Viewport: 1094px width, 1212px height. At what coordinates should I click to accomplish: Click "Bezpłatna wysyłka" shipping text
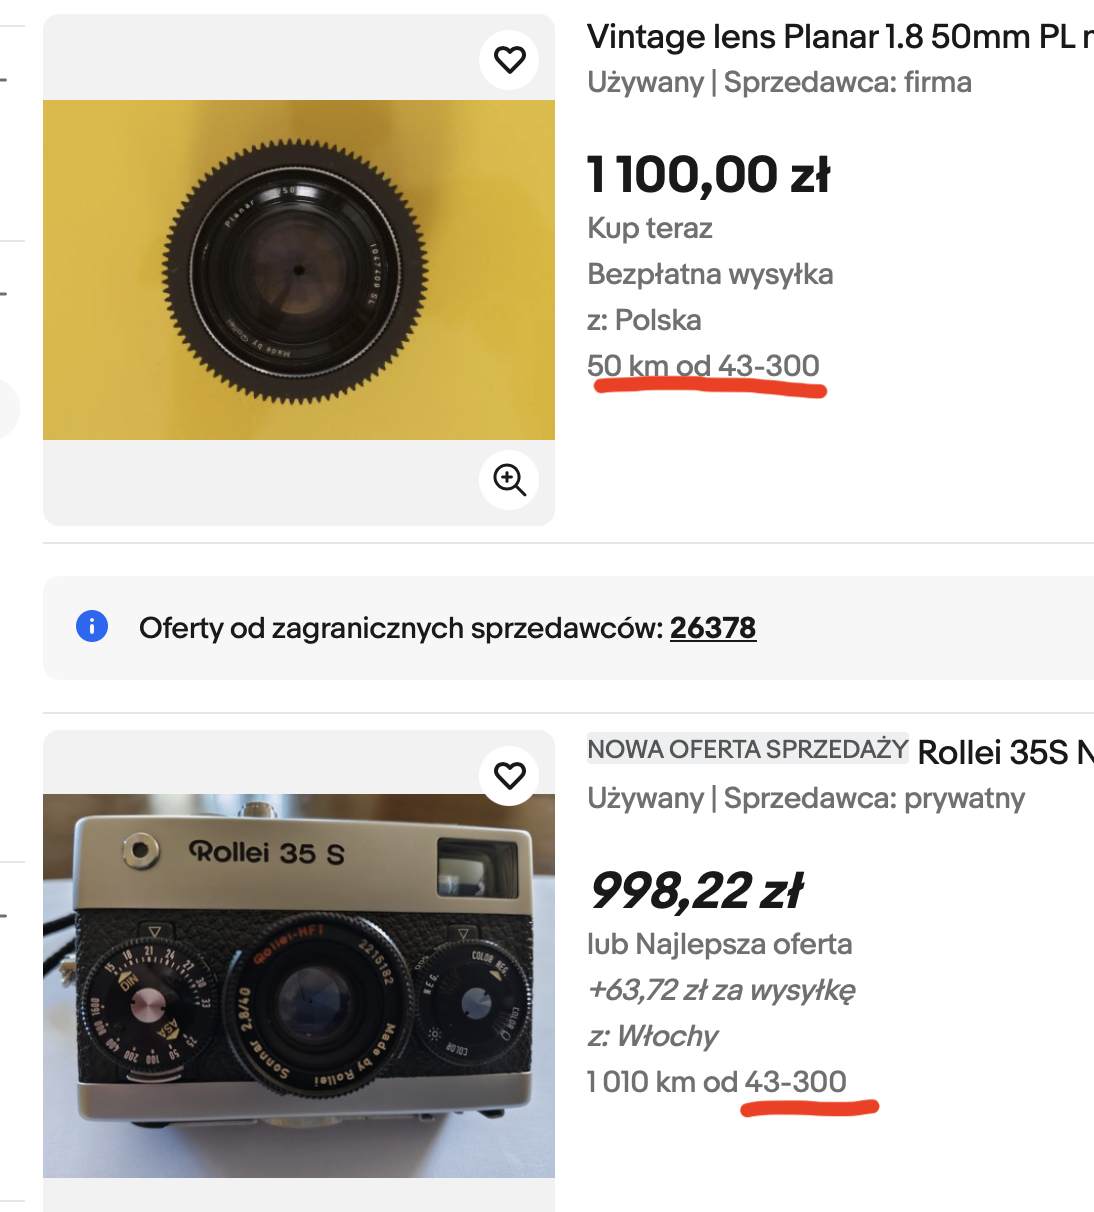pyautogui.click(x=710, y=274)
